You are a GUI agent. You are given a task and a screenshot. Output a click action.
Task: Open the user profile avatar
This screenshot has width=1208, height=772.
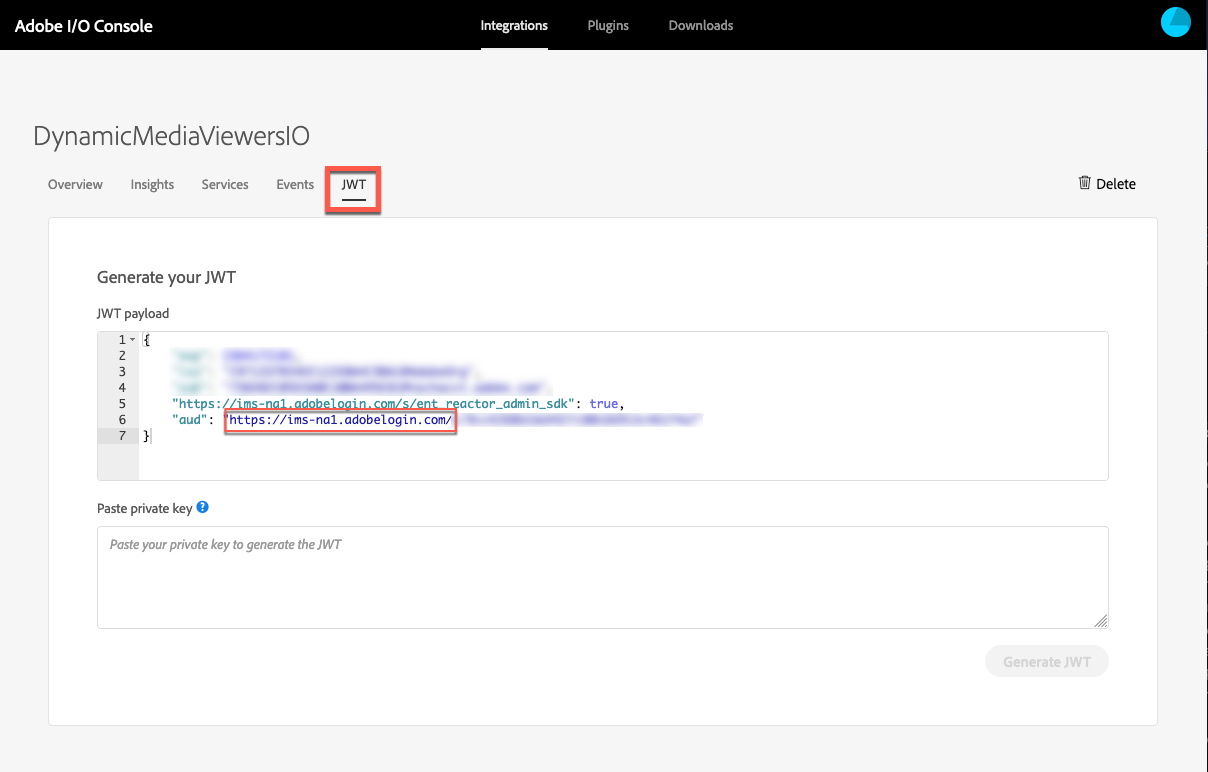(x=1175, y=22)
